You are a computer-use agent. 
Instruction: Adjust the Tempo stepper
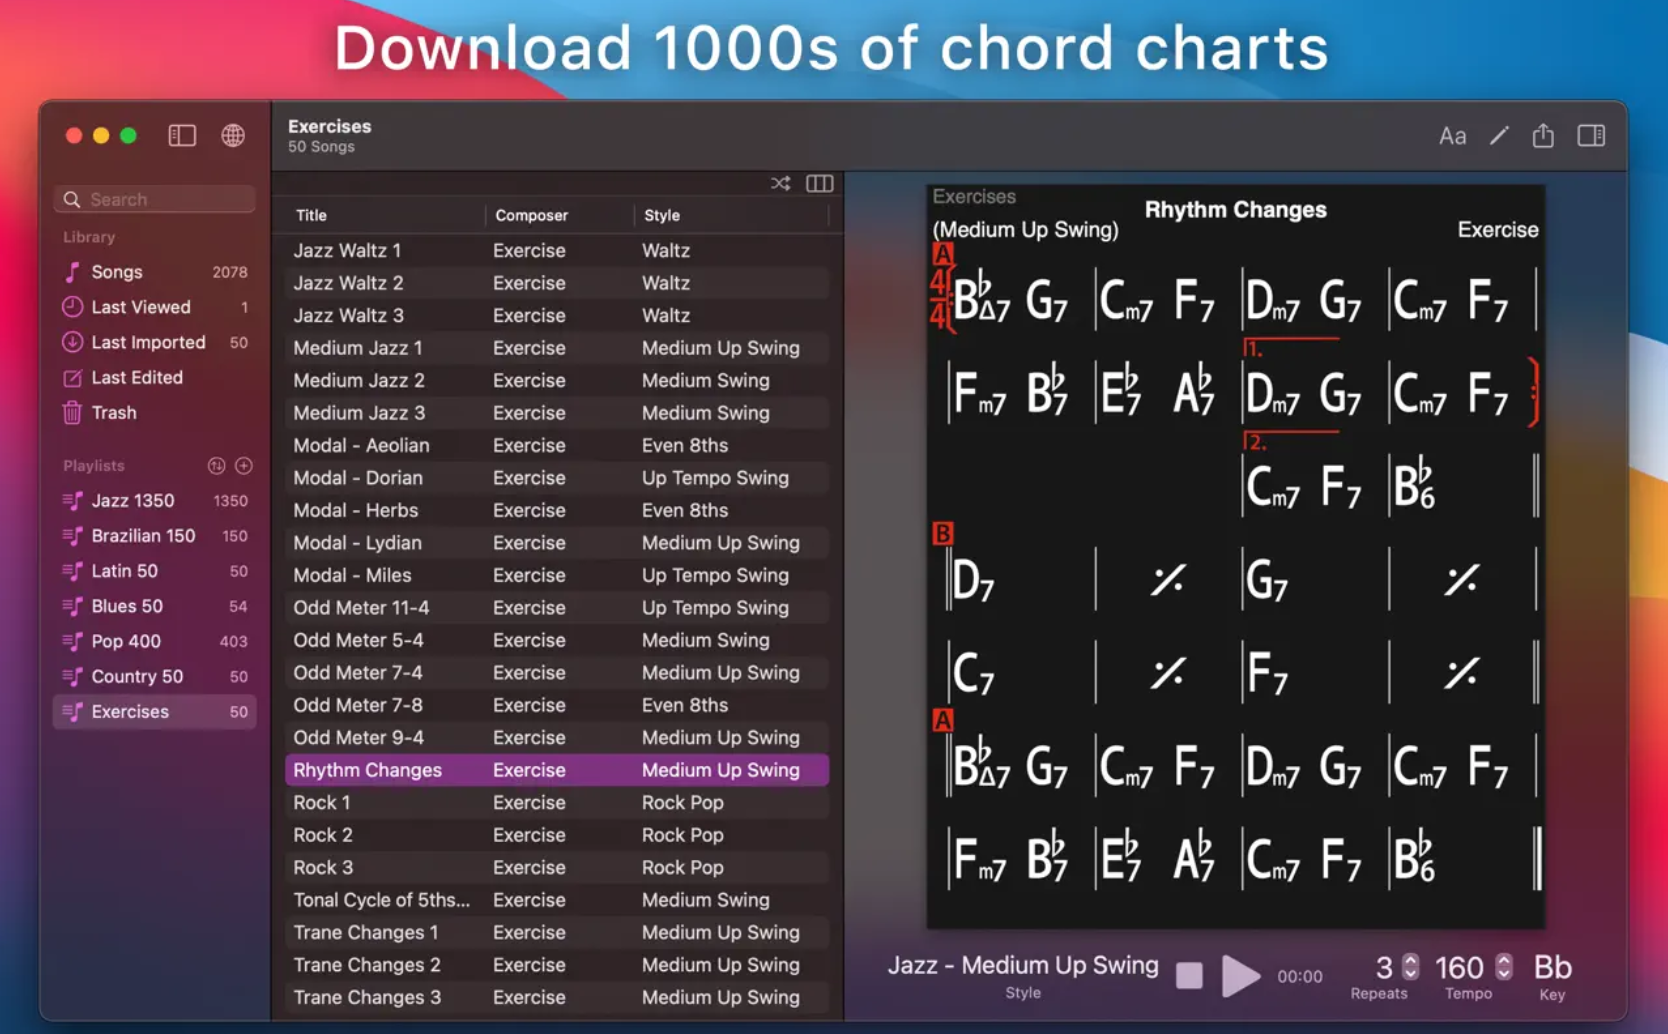point(1503,966)
